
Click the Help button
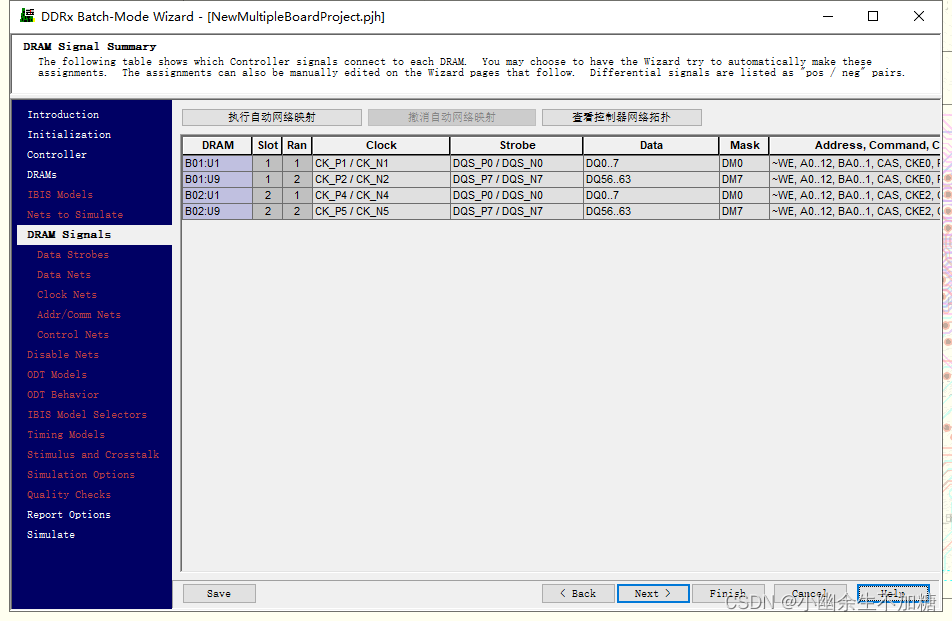pyautogui.click(x=893, y=594)
